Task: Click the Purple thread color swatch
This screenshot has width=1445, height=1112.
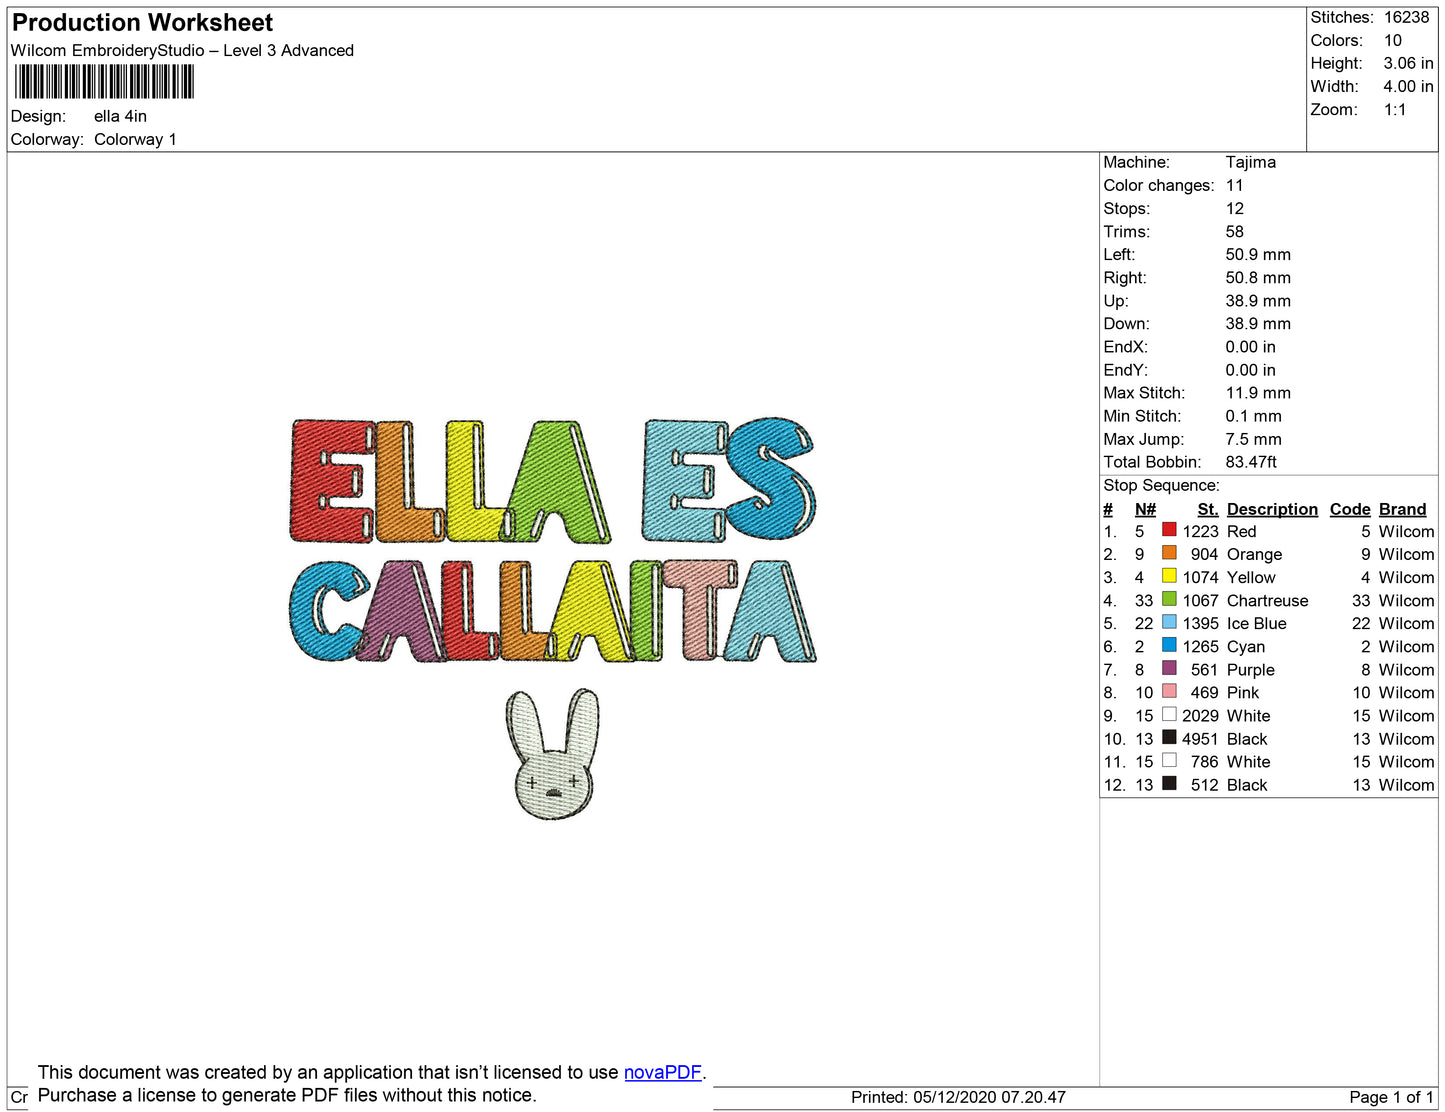Action: click(x=1168, y=668)
